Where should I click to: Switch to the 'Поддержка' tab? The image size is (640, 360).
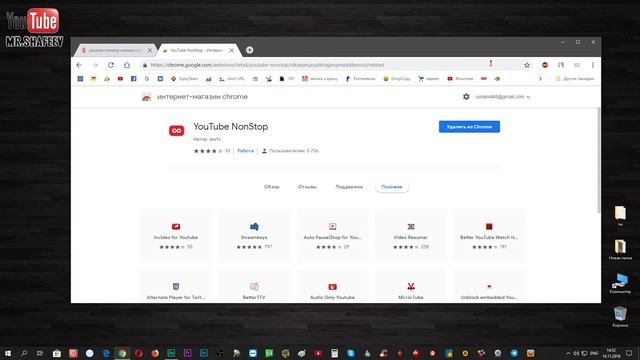click(349, 187)
